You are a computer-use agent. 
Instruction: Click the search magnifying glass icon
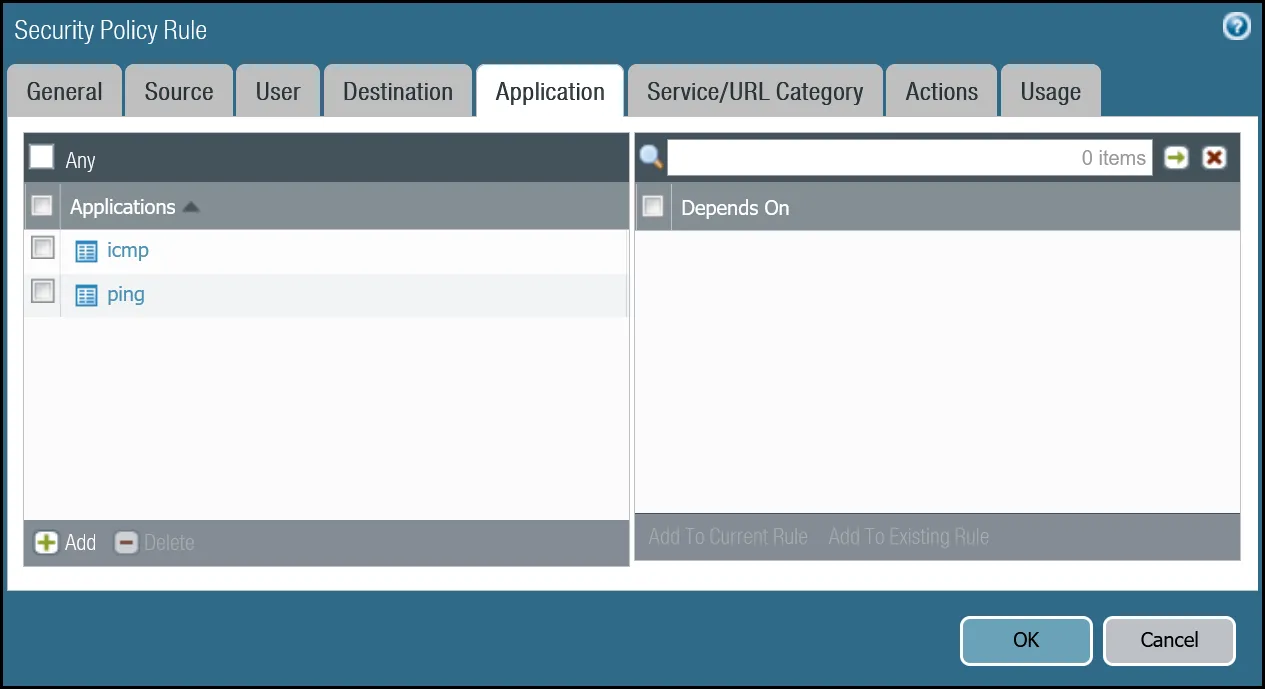(x=651, y=157)
